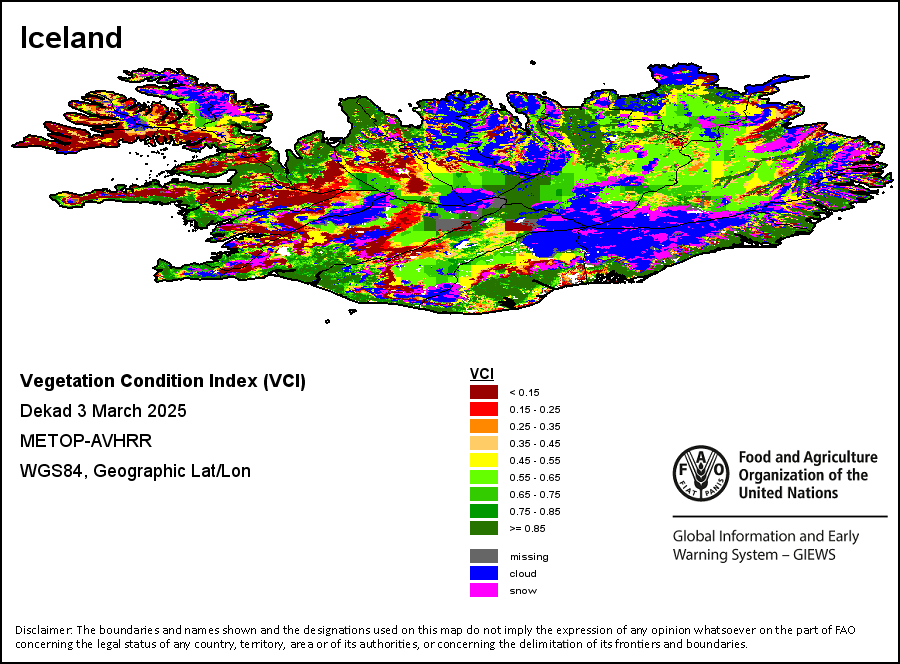Click the dark green >= 0.85 swatch
The image size is (900, 664).
[484, 528]
